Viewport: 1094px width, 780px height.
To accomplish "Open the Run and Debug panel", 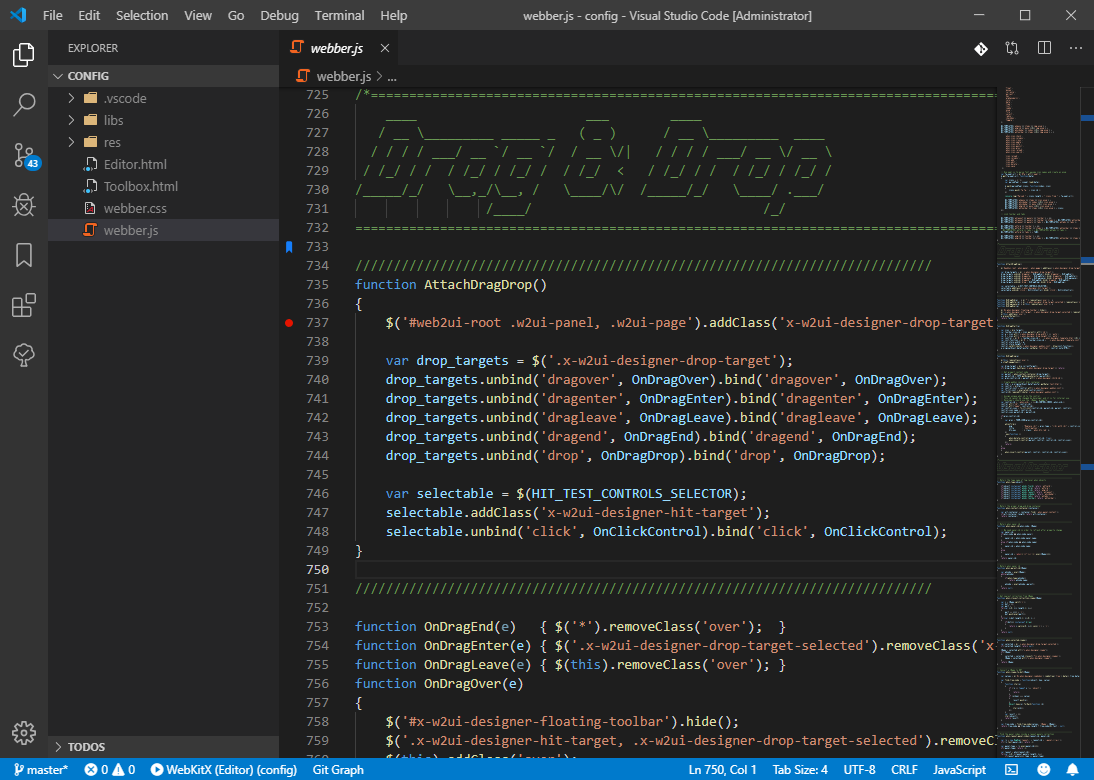I will (24, 205).
